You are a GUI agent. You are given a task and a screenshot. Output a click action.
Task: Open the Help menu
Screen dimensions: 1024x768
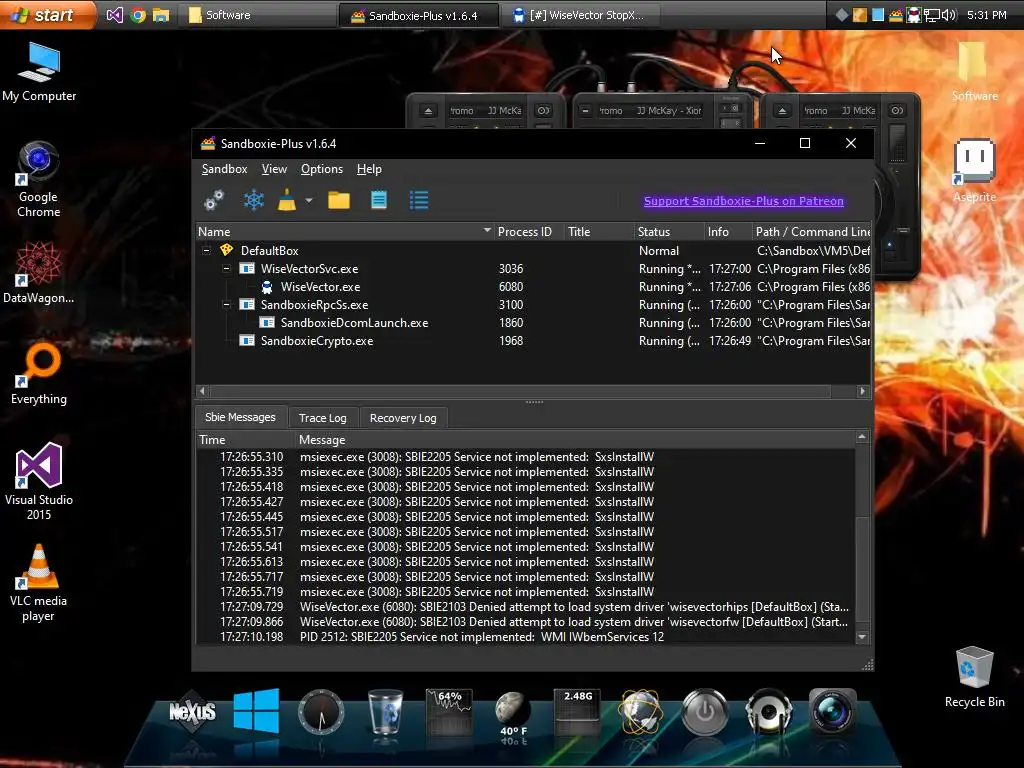[x=369, y=169]
